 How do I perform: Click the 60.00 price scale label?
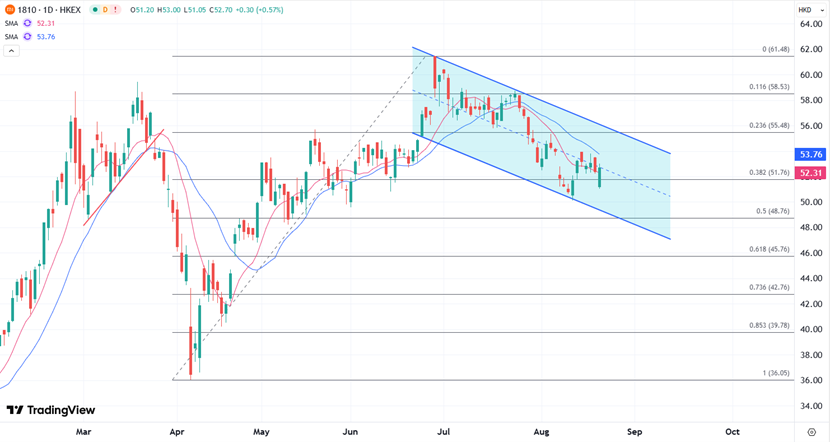click(x=811, y=75)
